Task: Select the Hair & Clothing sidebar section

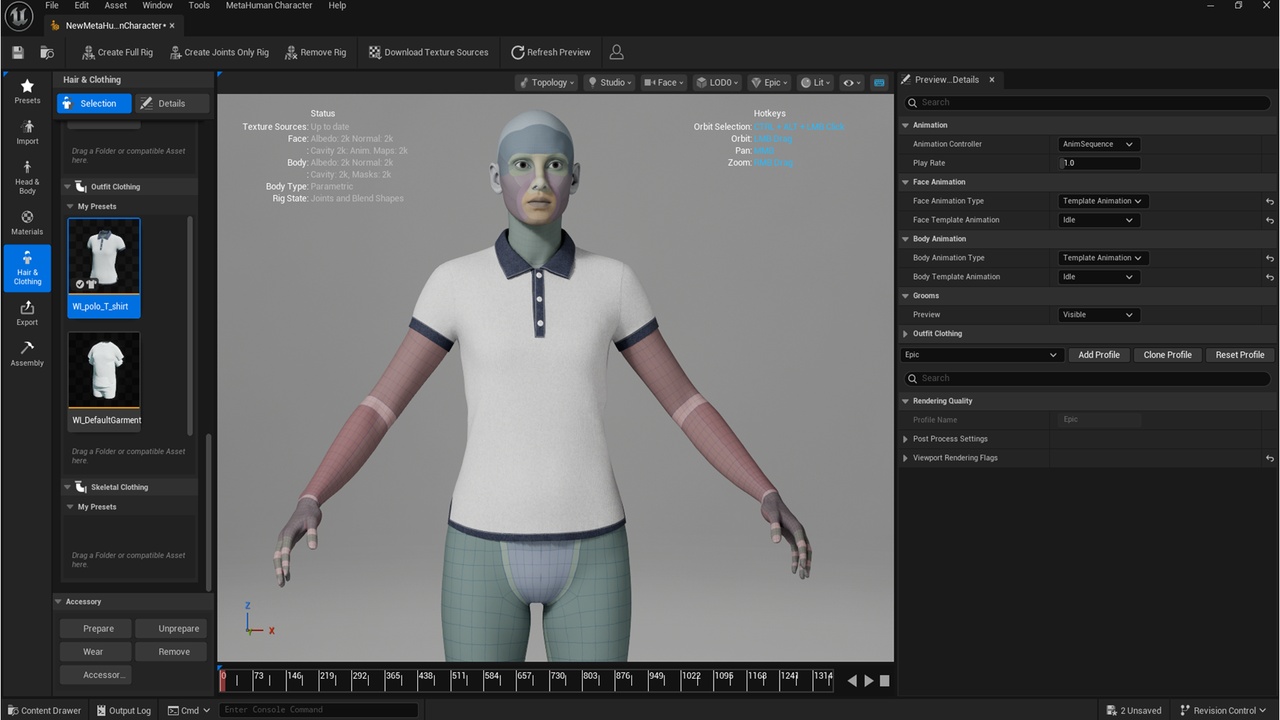Action: [27, 267]
